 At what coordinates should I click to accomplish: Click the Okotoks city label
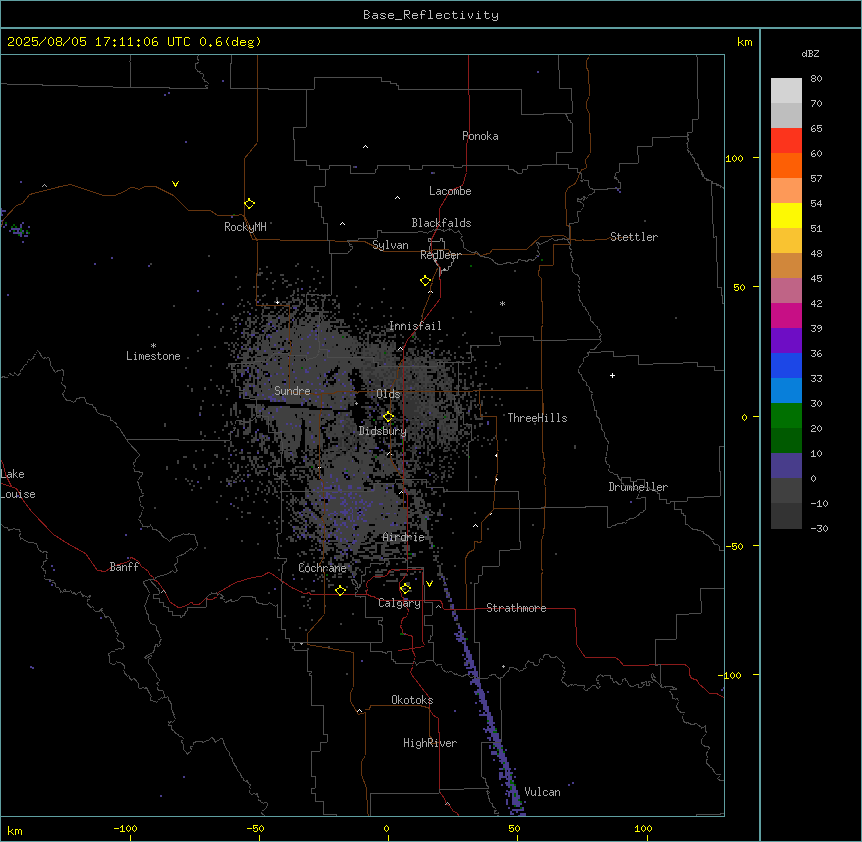click(x=412, y=700)
